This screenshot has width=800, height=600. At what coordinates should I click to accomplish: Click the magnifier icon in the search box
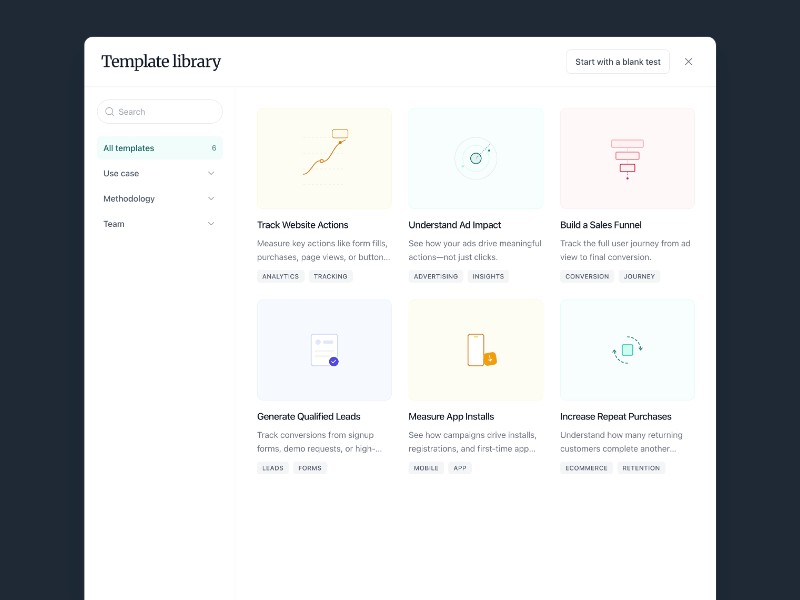[110, 112]
